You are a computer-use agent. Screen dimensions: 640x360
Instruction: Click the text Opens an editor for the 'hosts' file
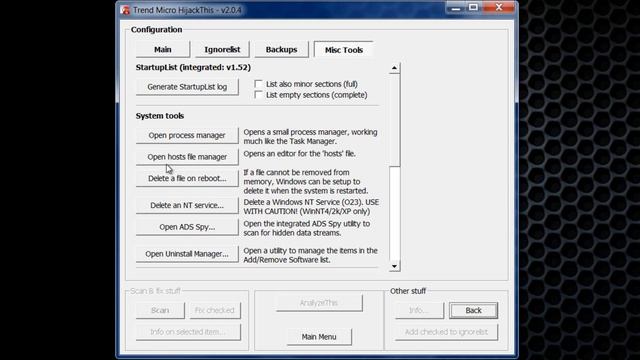(x=300, y=154)
